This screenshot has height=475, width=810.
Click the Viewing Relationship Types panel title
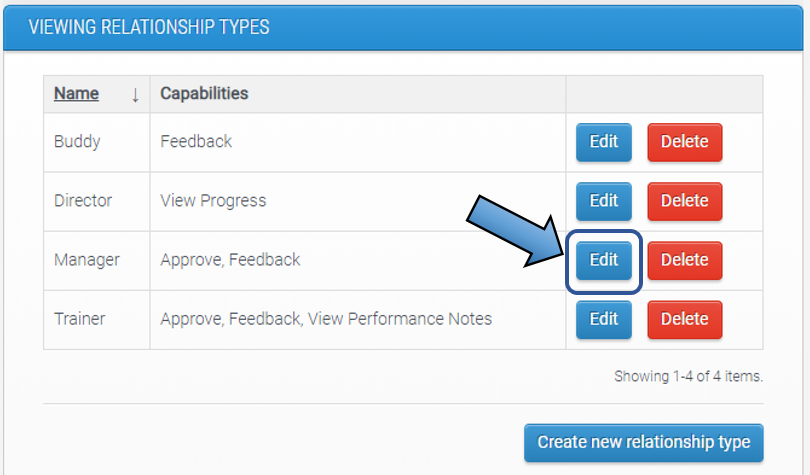pos(149,27)
